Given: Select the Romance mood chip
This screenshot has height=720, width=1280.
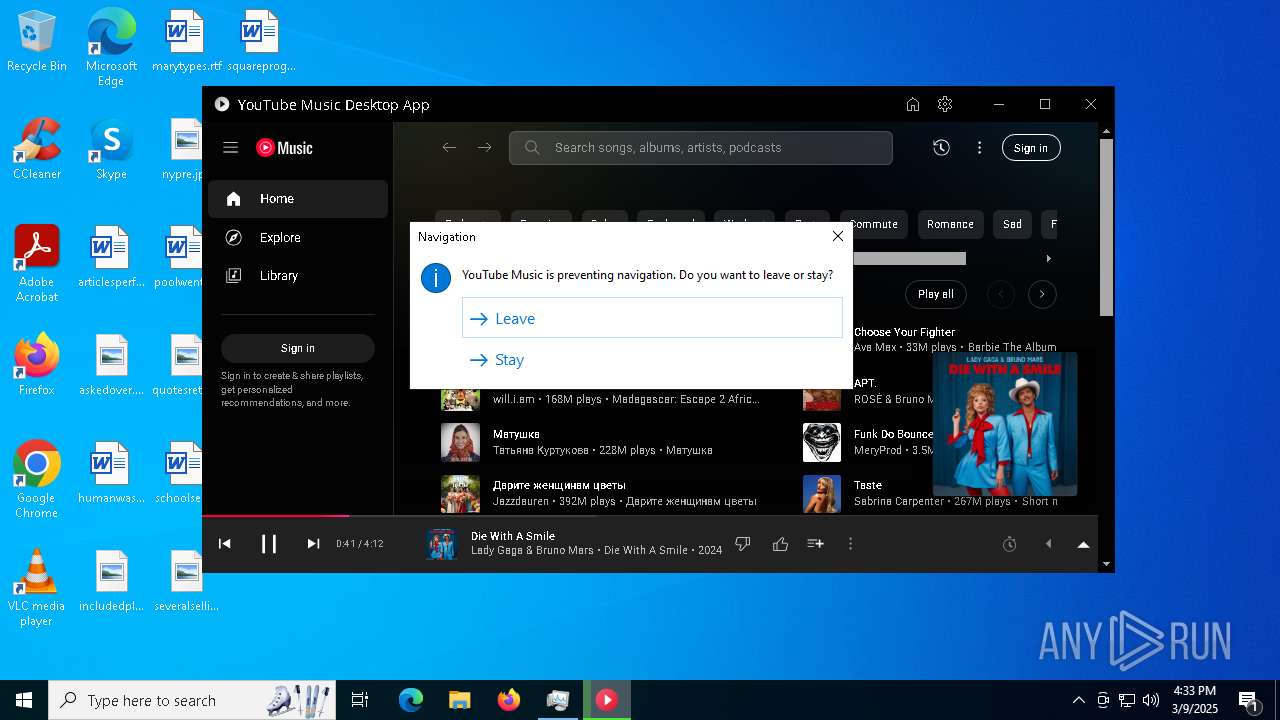Looking at the screenshot, I should coord(950,224).
